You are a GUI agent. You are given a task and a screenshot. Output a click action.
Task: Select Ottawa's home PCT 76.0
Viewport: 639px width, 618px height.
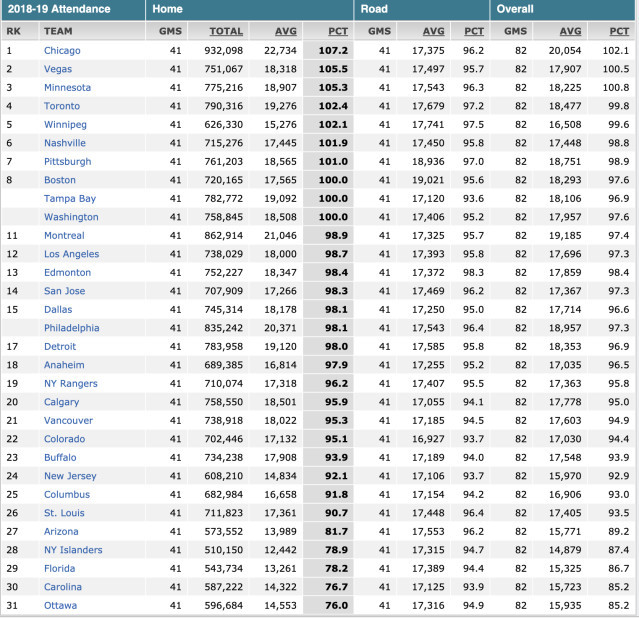tap(336, 605)
